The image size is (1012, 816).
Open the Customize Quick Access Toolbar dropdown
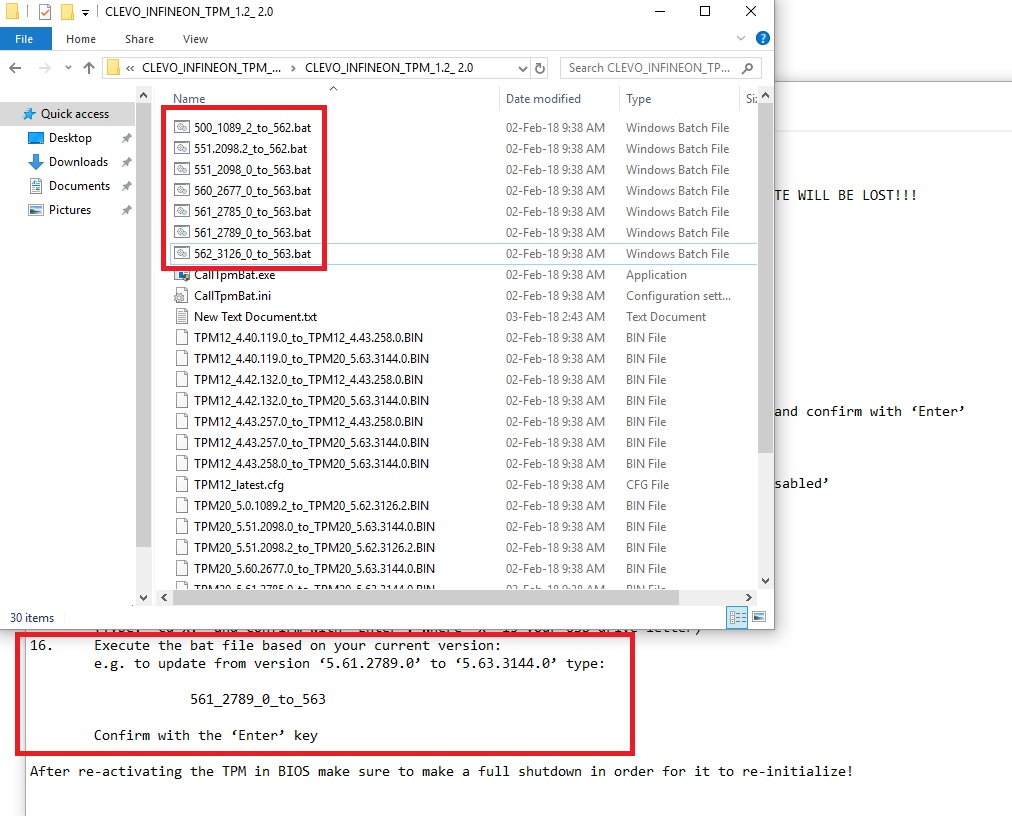point(85,12)
